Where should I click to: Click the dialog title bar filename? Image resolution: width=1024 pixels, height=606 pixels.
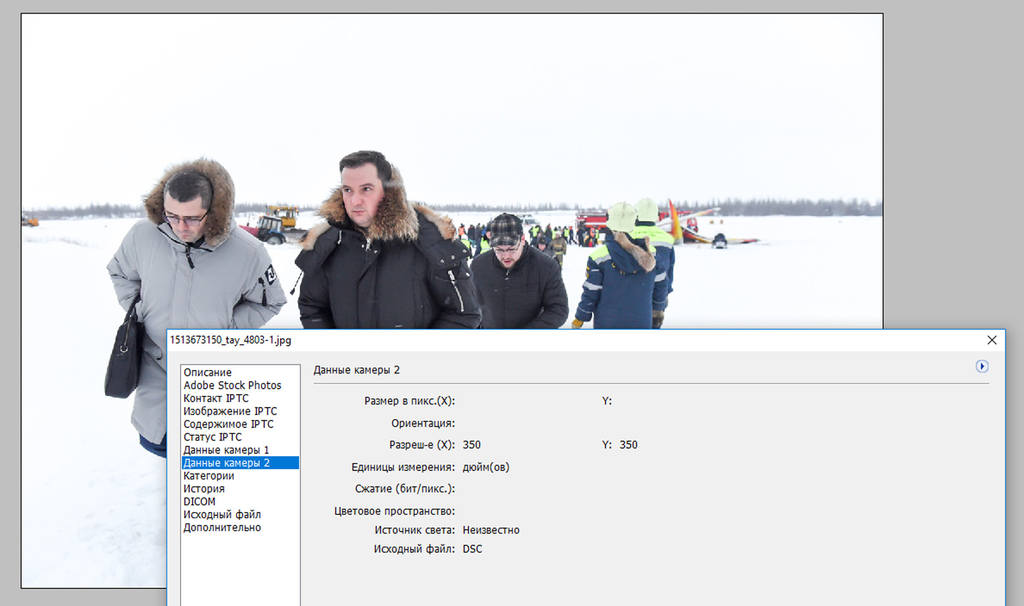[x=231, y=340]
